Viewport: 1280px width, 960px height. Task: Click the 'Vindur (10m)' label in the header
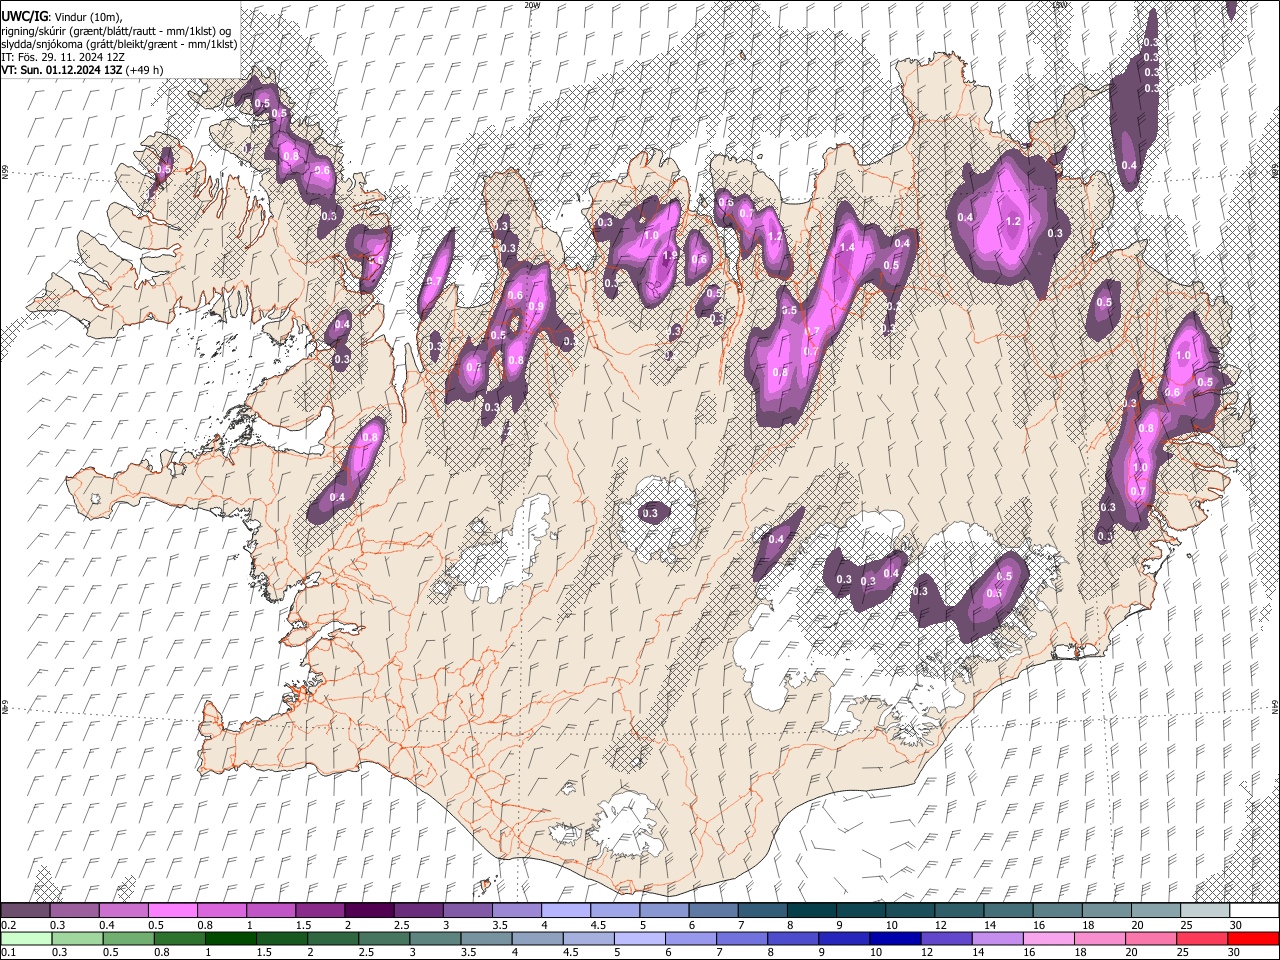(86, 17)
